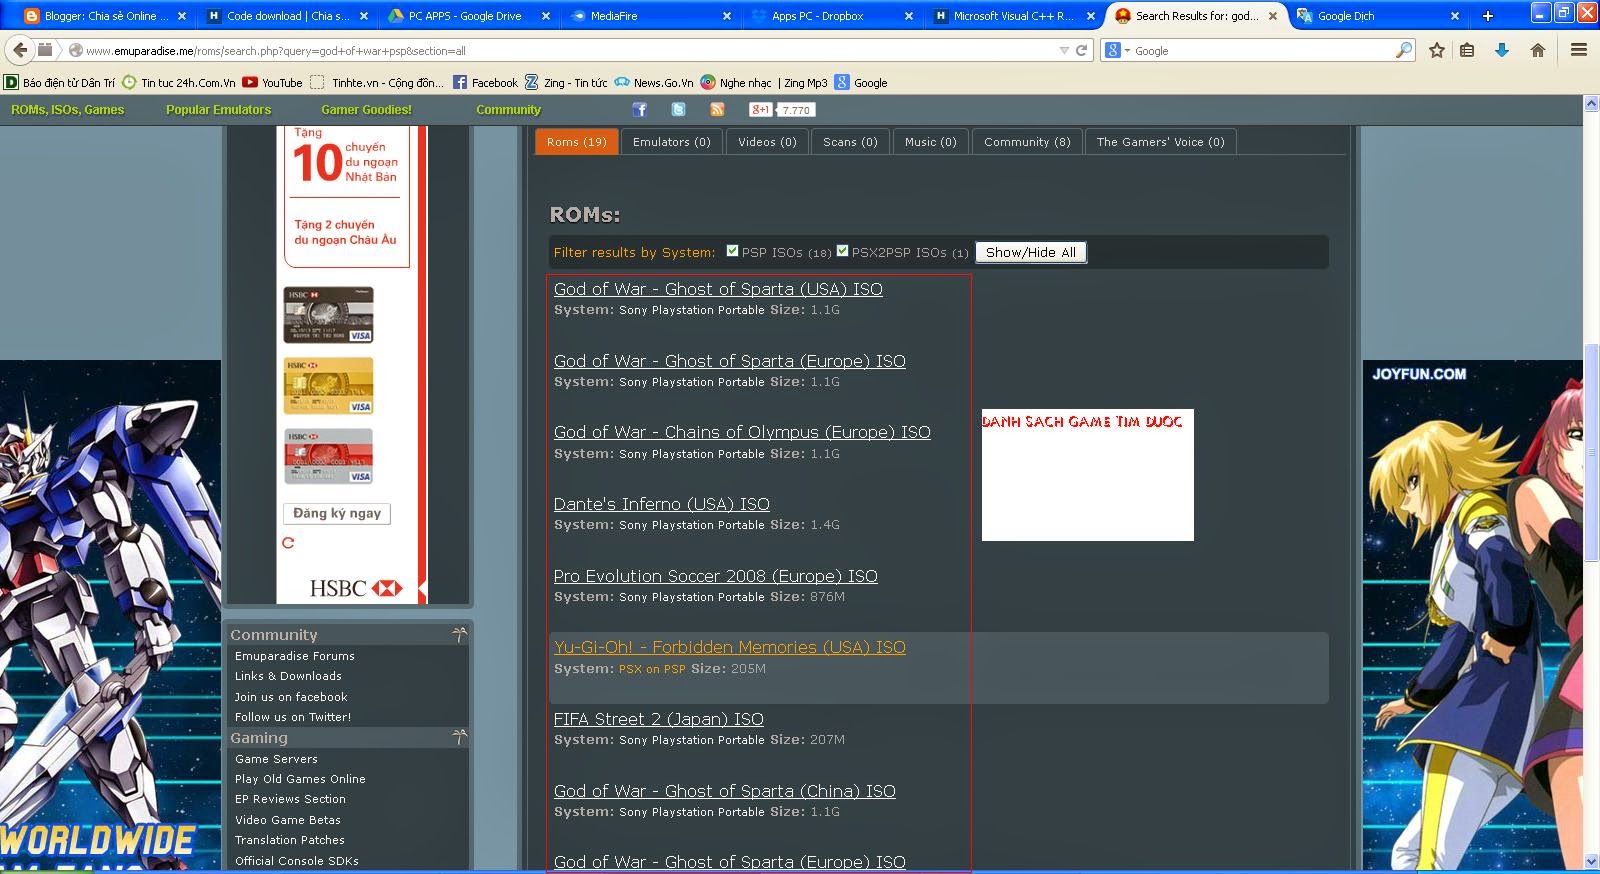Click the PSX on PSP system link
Image resolution: width=1600 pixels, height=874 pixels.
[x=652, y=669]
